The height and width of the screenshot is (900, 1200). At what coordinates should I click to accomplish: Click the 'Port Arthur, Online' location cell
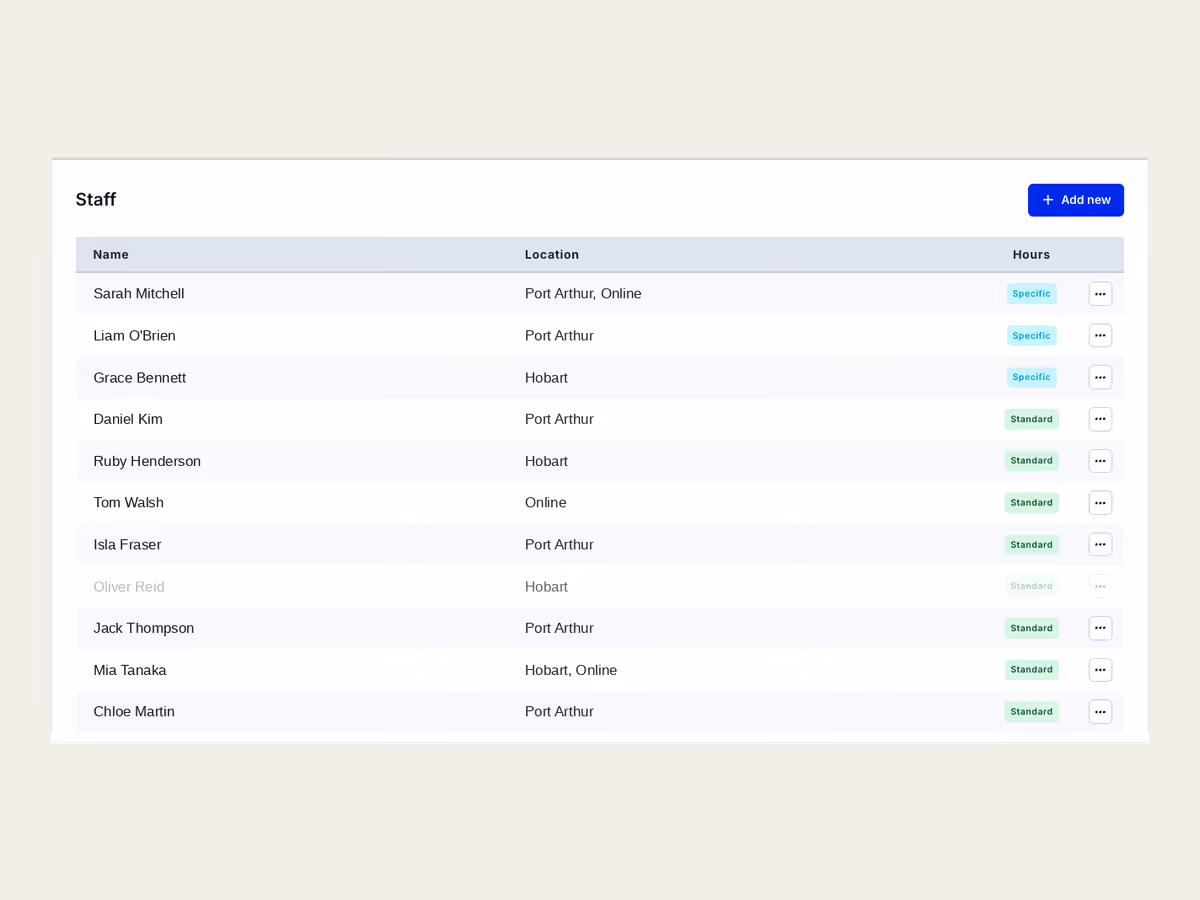[583, 294]
